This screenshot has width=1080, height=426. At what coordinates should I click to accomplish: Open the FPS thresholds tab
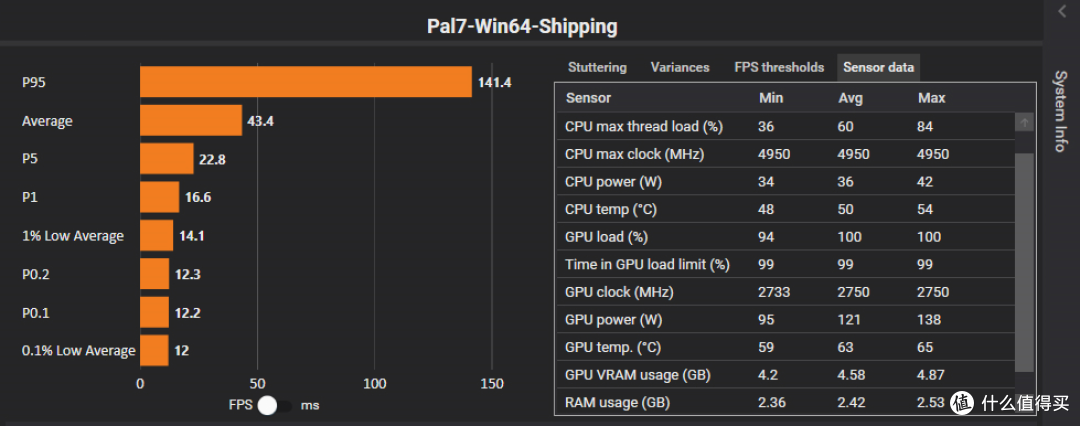pos(779,68)
